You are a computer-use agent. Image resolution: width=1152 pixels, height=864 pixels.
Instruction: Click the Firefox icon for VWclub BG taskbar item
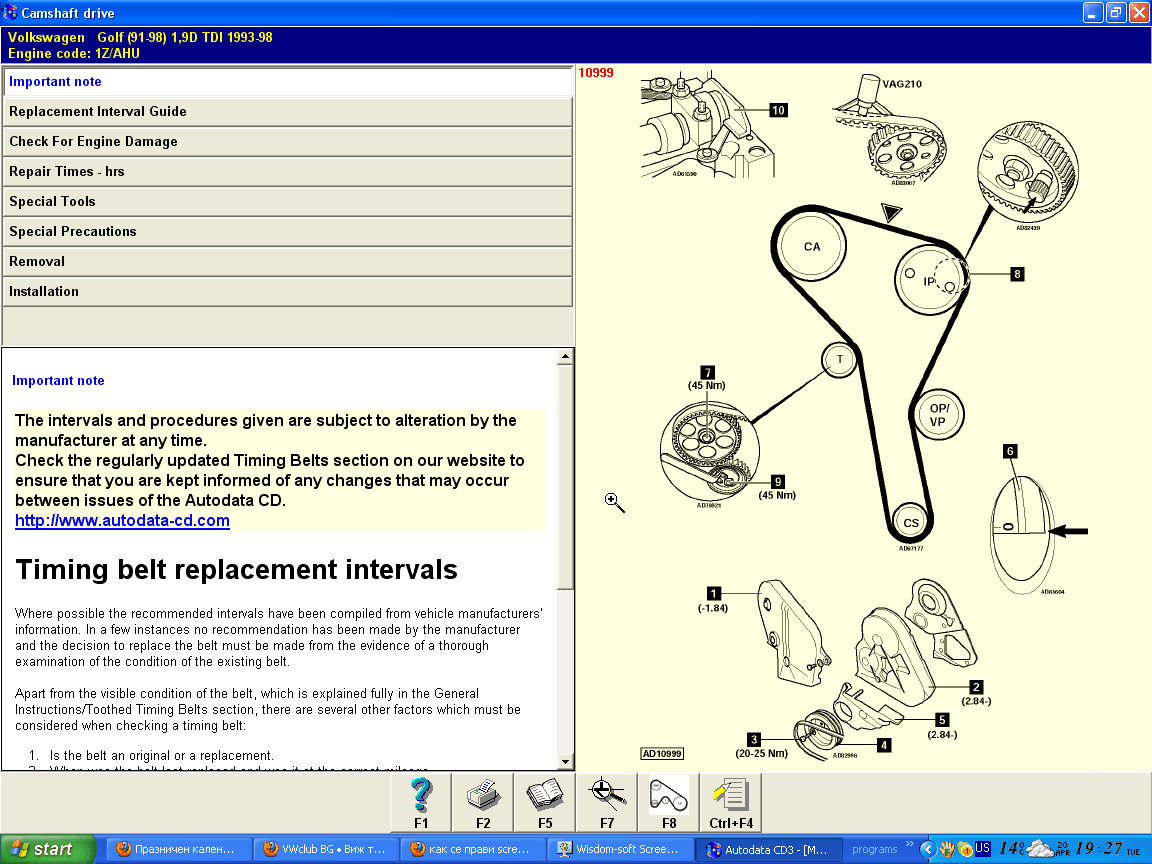[271, 849]
